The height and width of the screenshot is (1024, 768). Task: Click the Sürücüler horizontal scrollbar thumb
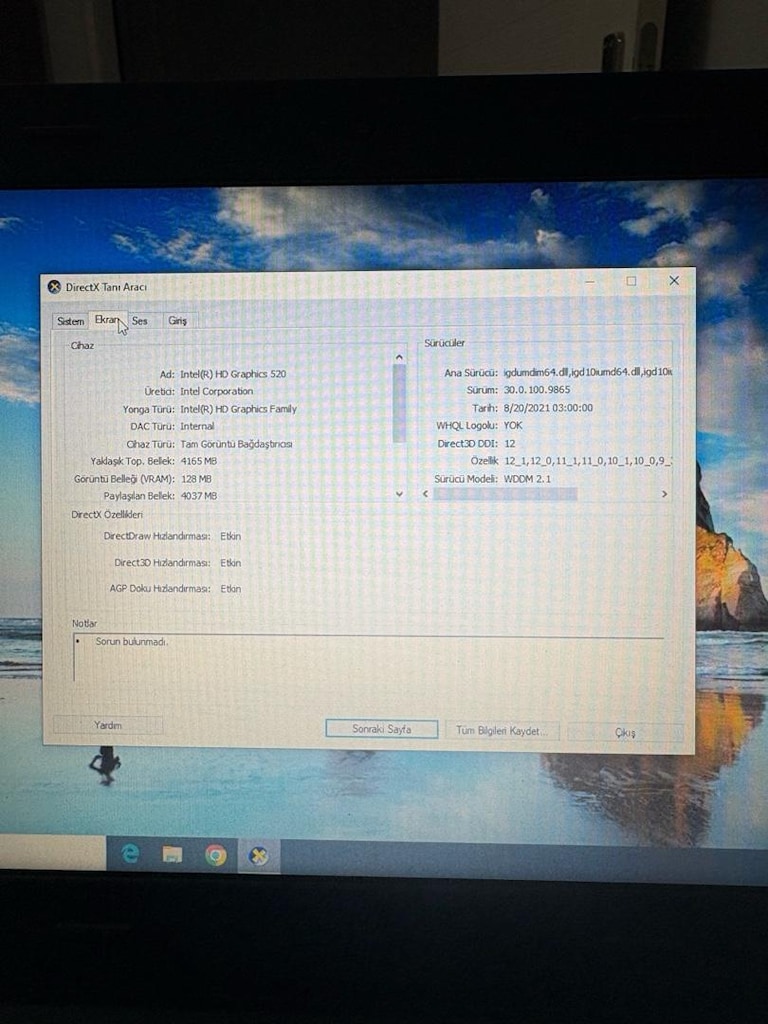point(505,494)
